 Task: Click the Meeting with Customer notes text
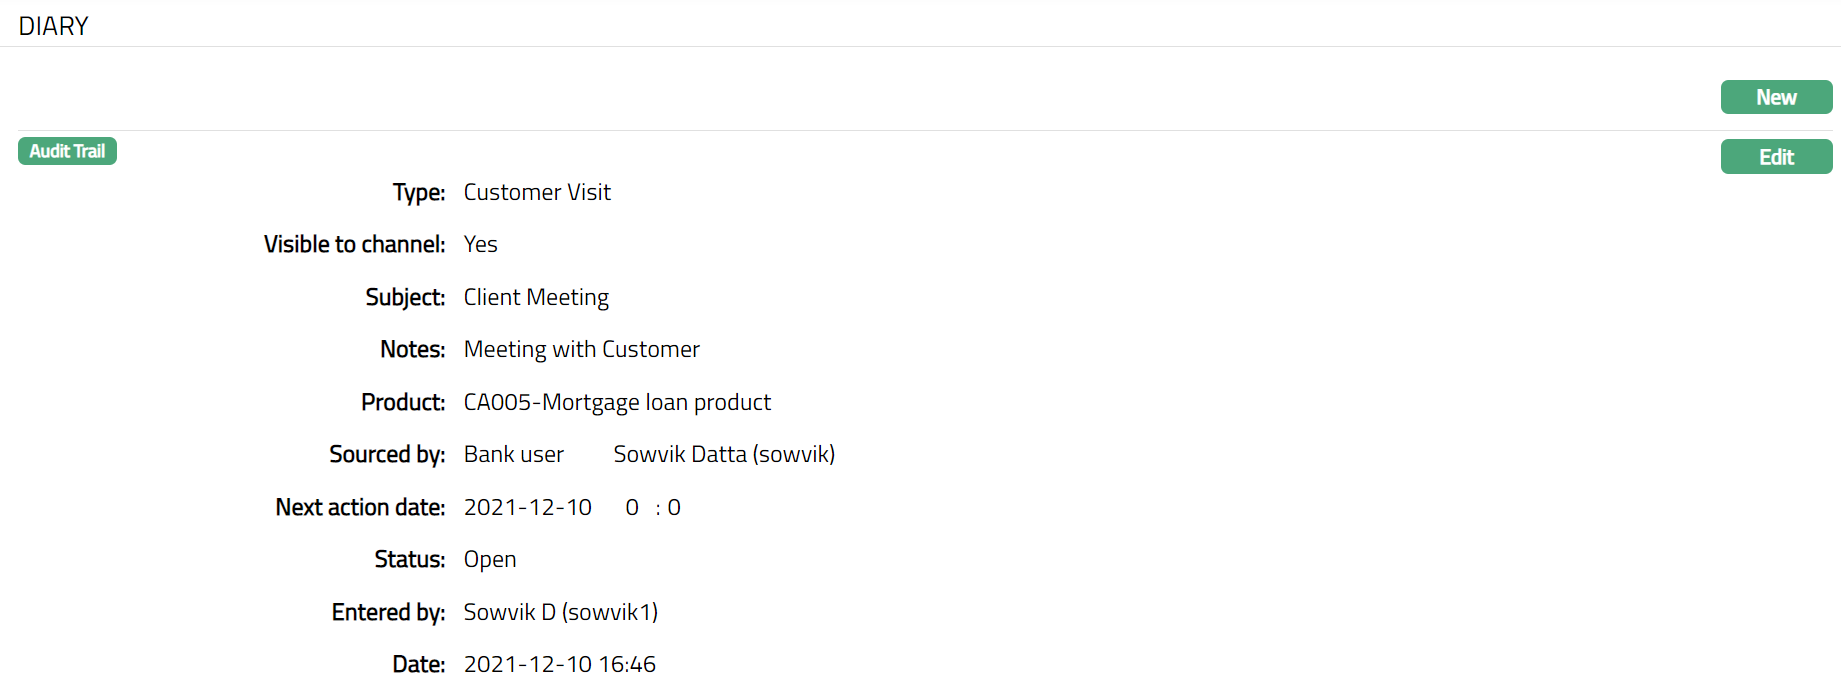(x=581, y=349)
